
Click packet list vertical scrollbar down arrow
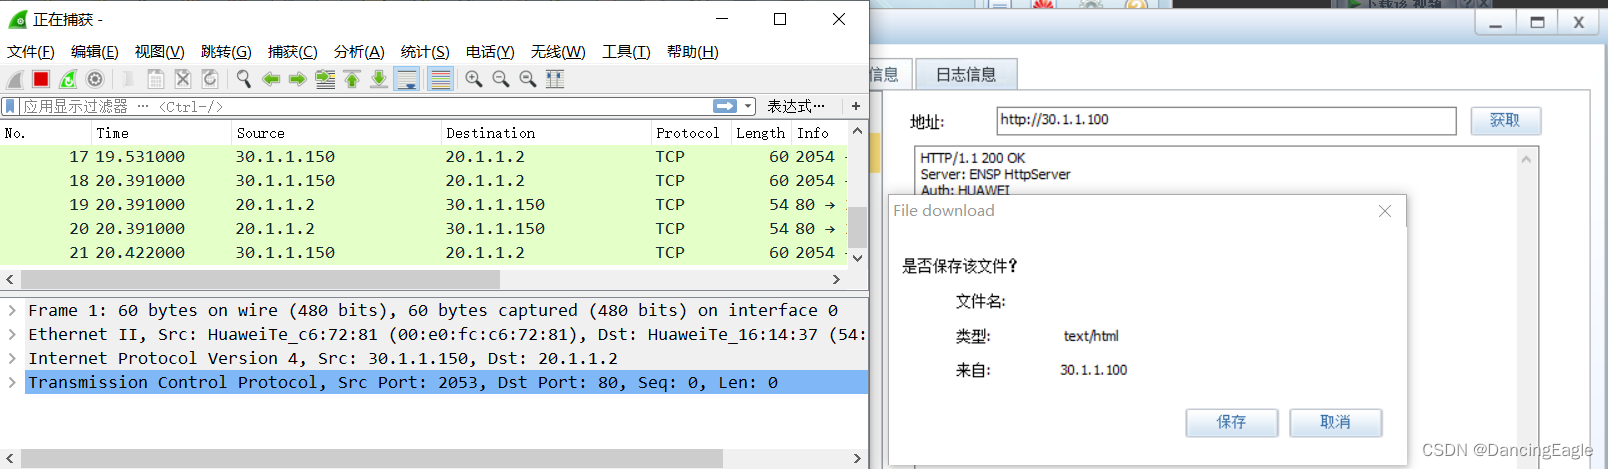point(857,257)
